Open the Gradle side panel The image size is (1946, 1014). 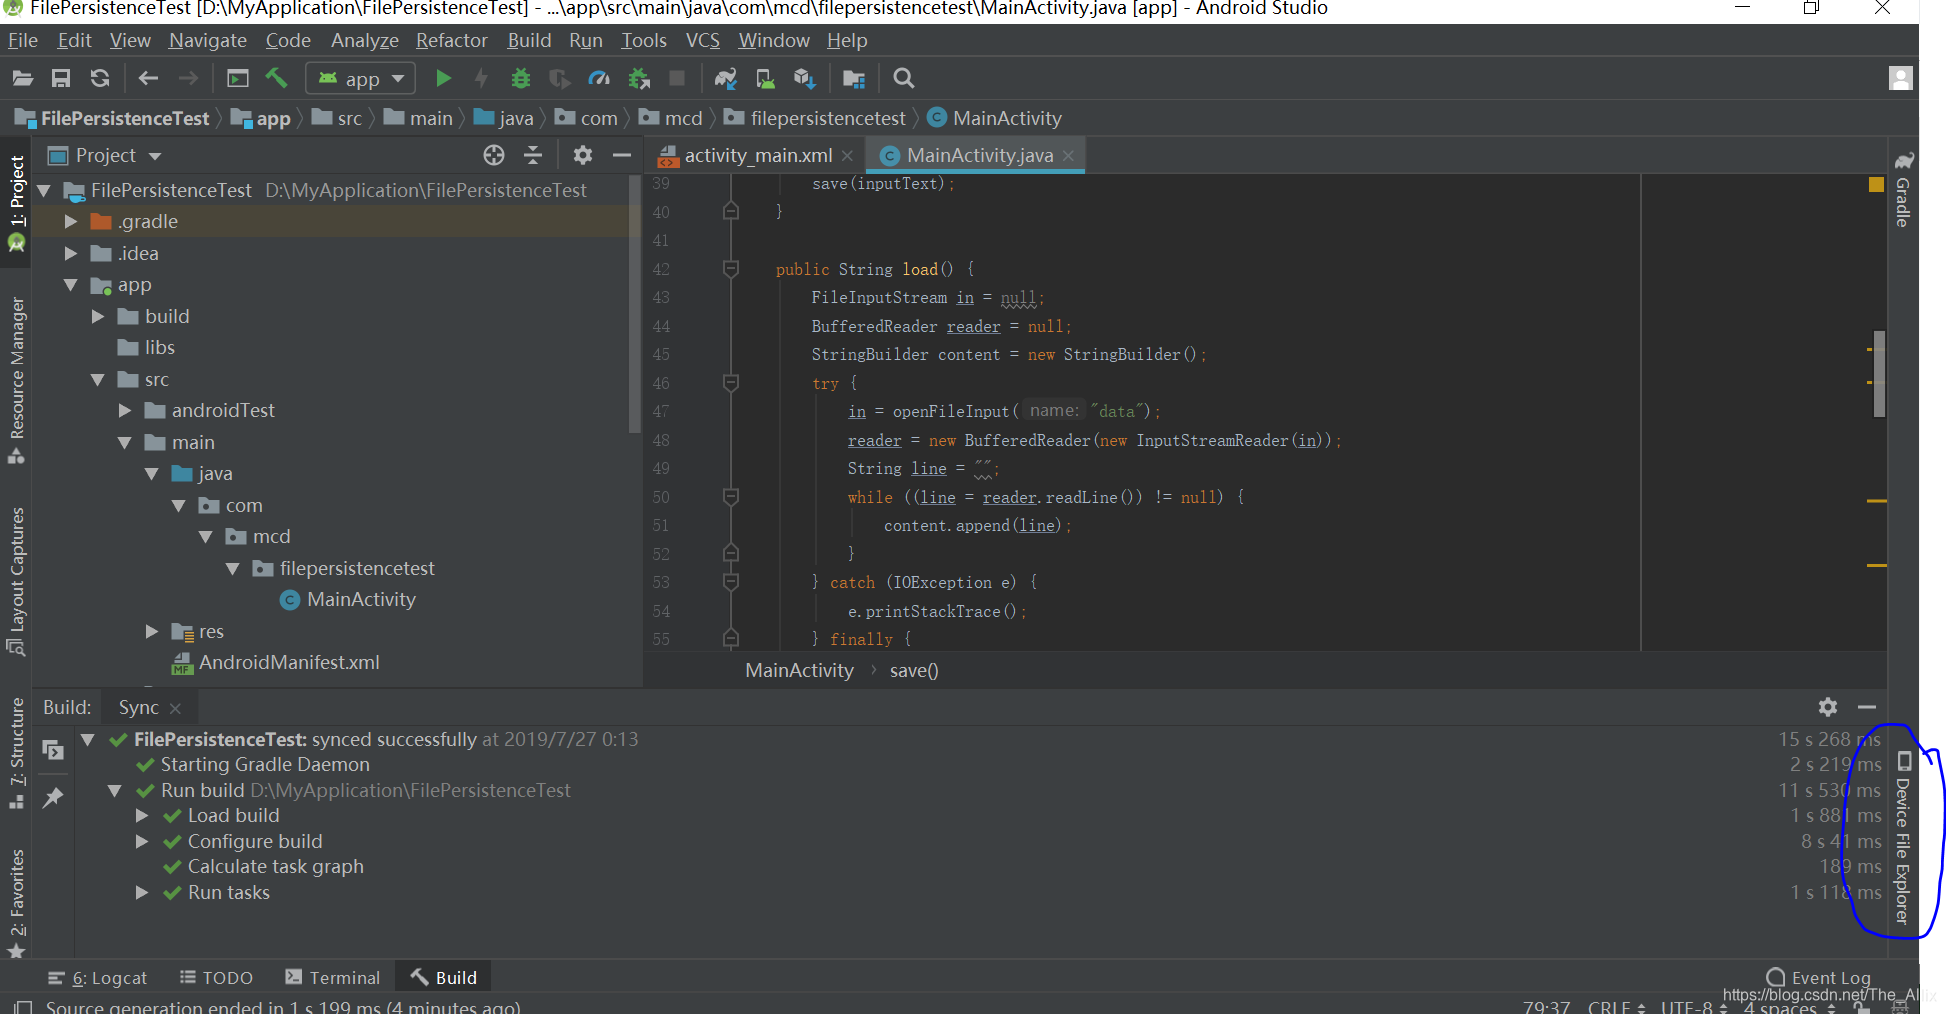(x=1903, y=190)
